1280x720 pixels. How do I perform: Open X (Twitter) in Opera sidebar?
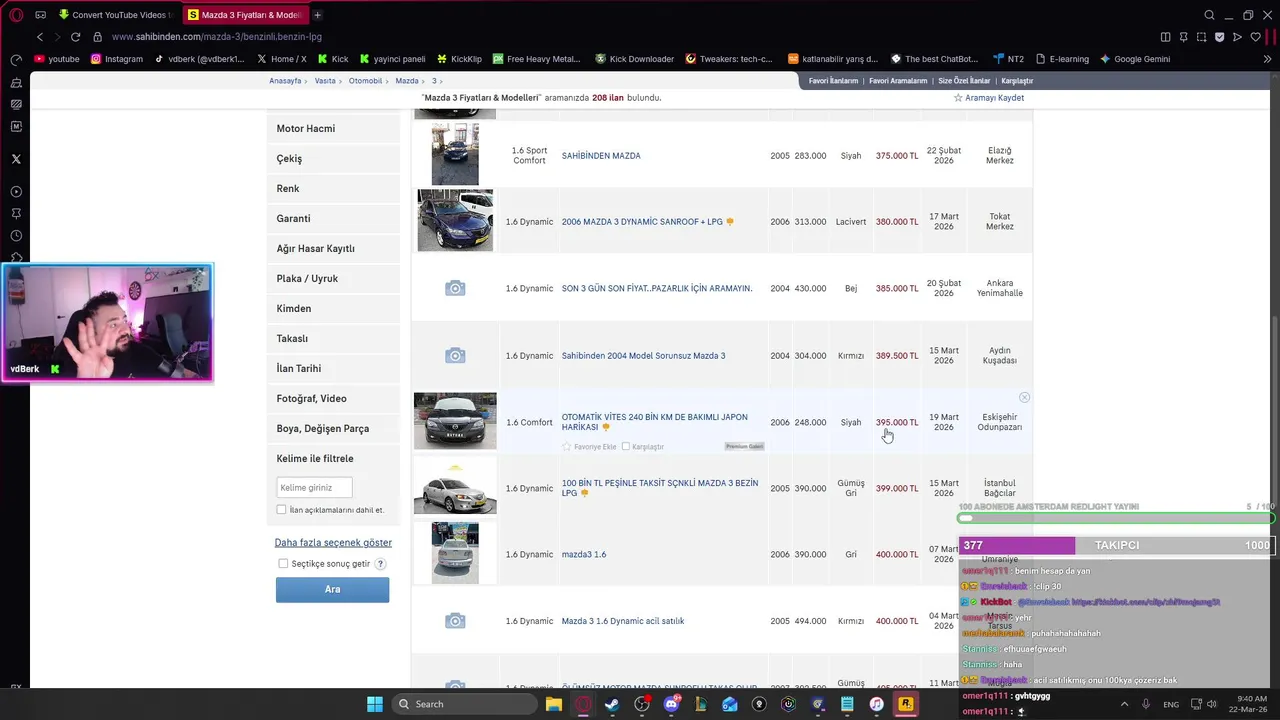(x=16, y=159)
